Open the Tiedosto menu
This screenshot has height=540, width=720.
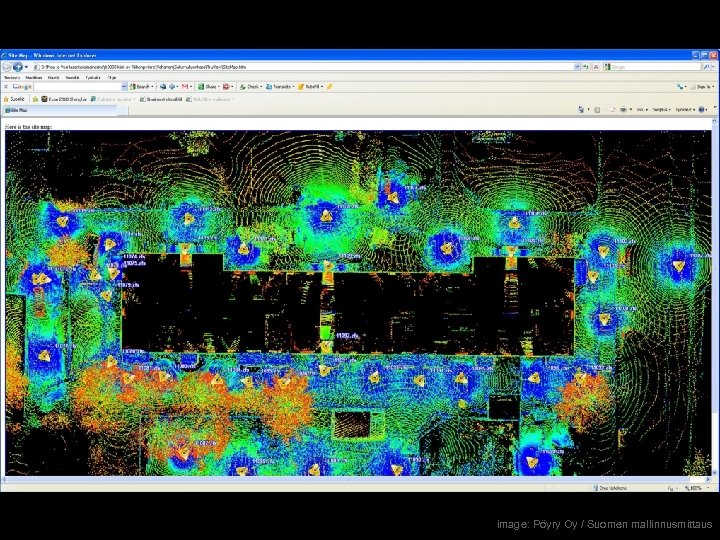click(x=11, y=78)
